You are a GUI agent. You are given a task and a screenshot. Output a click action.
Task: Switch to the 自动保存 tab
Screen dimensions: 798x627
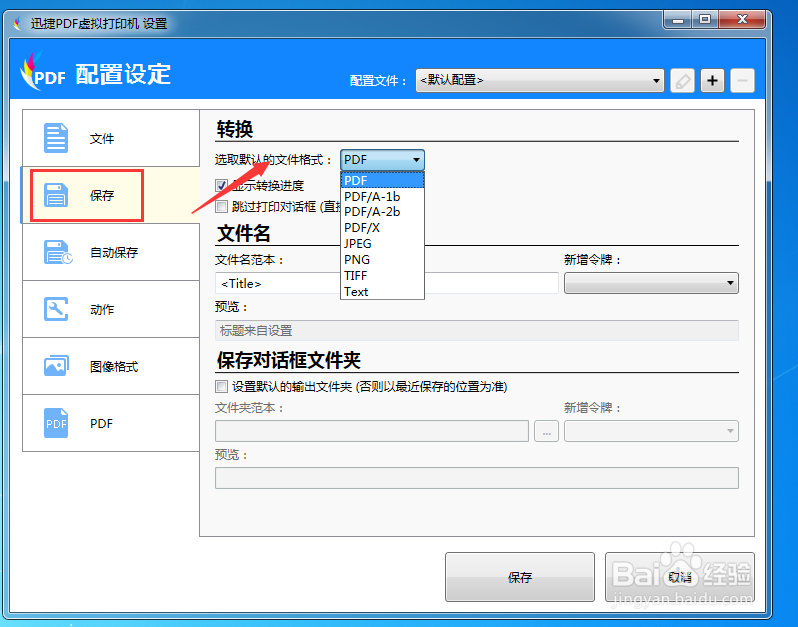click(111, 252)
